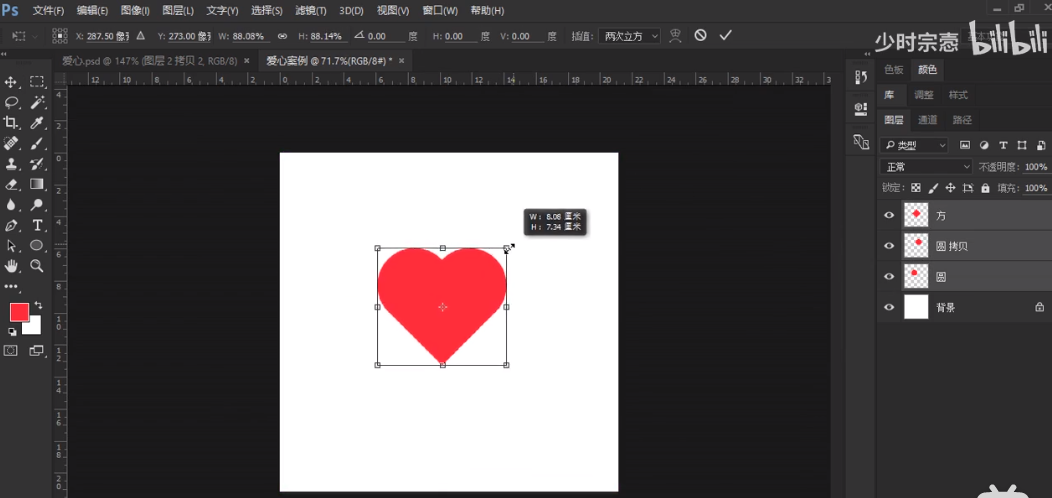Close the 爱心案例 document tab

tap(401, 60)
